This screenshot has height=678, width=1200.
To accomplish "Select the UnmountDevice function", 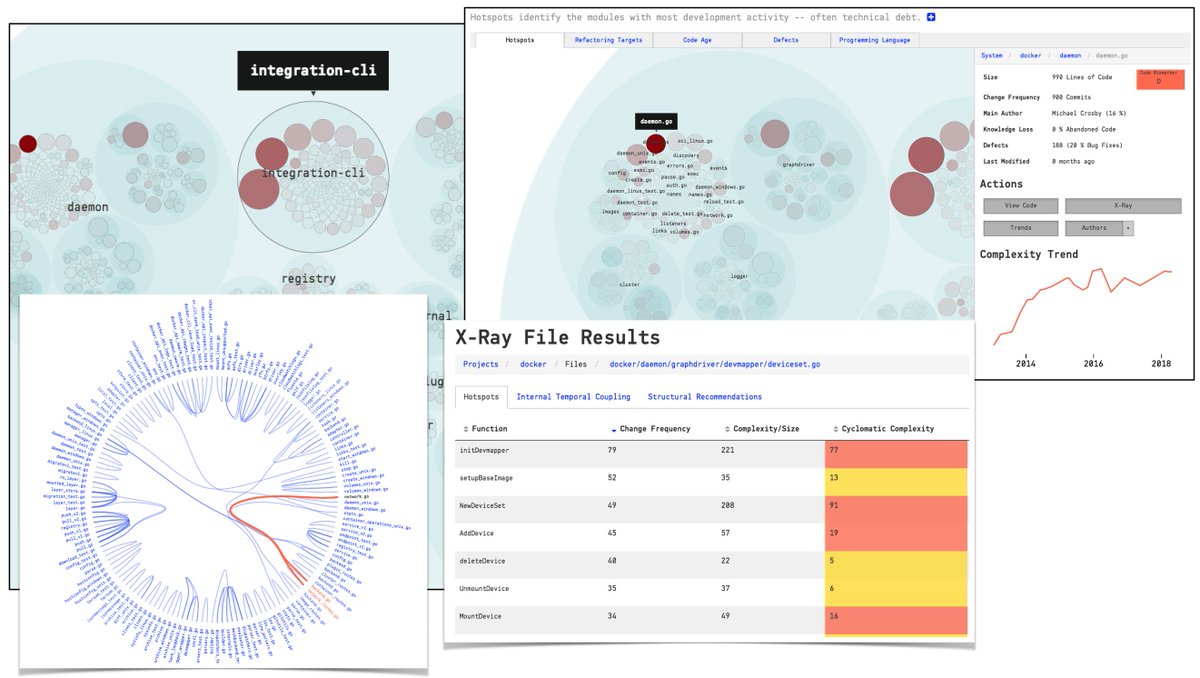I will point(484,589).
